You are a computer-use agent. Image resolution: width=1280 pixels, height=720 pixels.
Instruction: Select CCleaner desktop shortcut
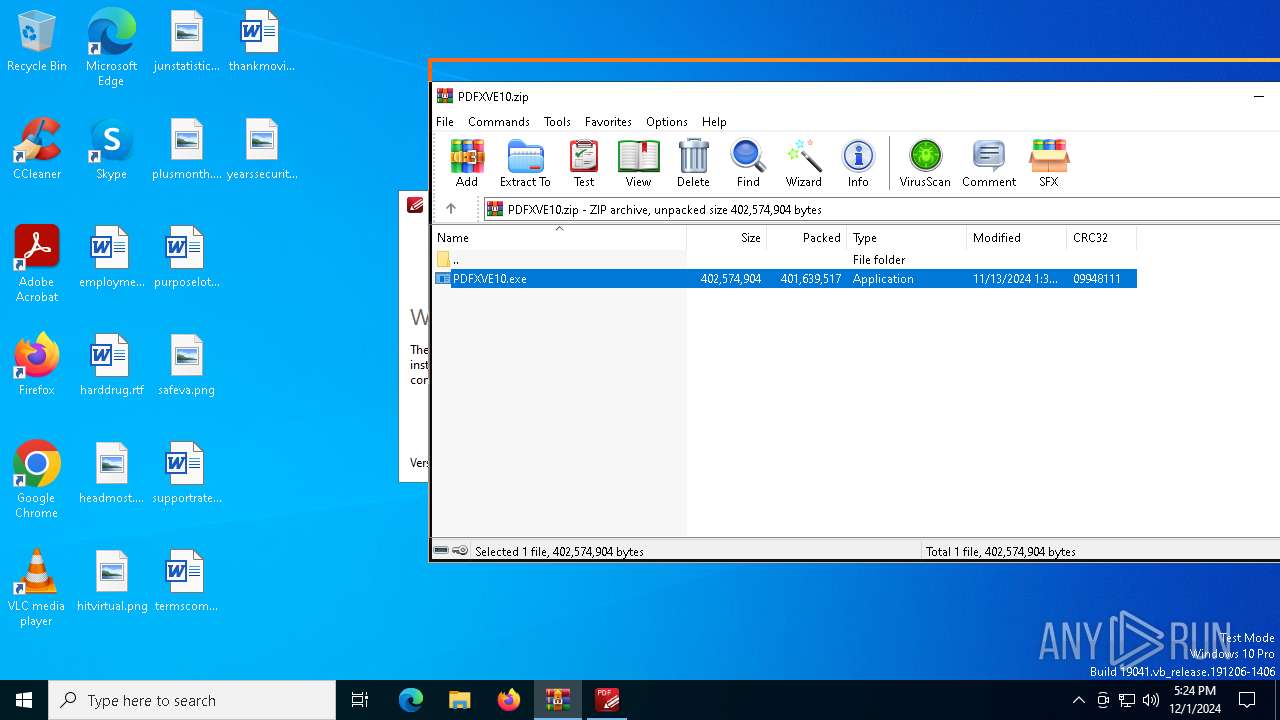coord(37,150)
